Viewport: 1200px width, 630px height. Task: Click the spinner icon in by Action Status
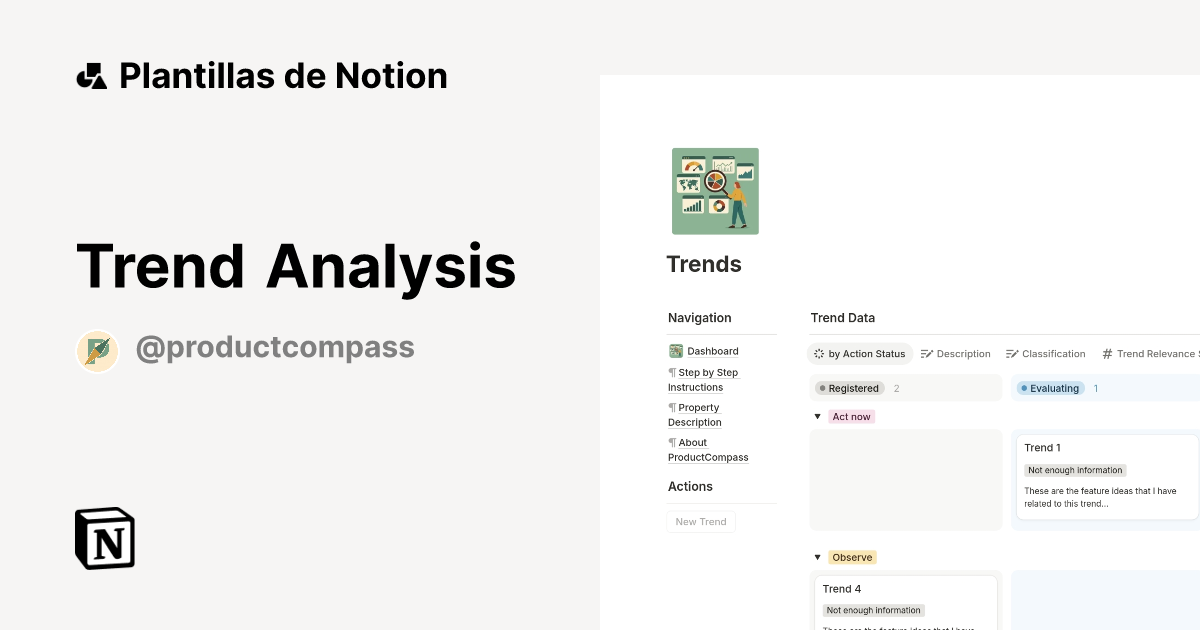coord(819,353)
